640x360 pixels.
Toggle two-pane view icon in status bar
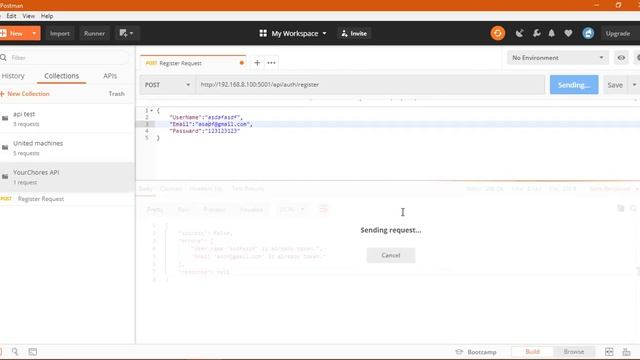point(609,352)
